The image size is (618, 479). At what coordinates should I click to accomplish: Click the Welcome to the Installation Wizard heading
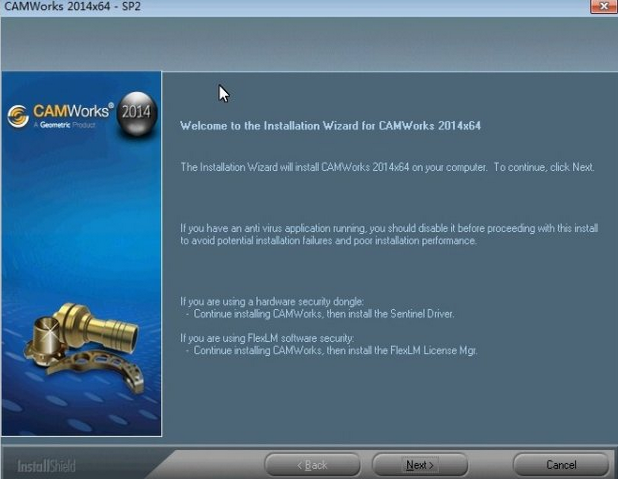[x=330, y=126]
